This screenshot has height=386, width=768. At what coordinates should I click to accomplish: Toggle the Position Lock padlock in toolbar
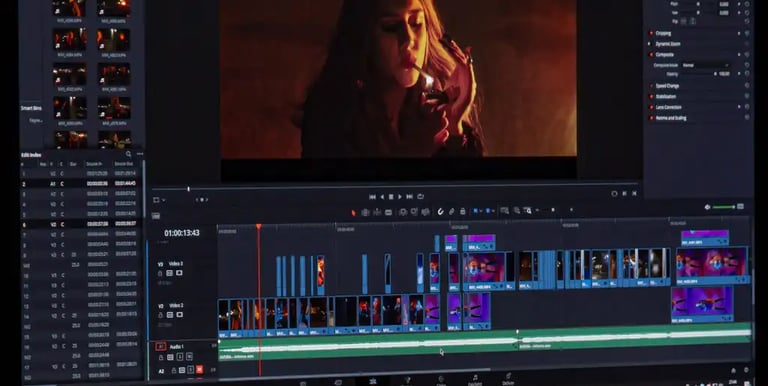click(463, 211)
